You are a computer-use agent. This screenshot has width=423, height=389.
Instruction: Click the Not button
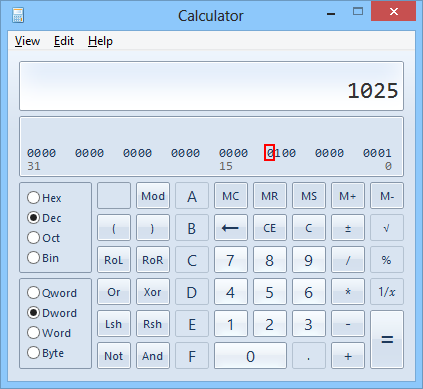coord(114,356)
